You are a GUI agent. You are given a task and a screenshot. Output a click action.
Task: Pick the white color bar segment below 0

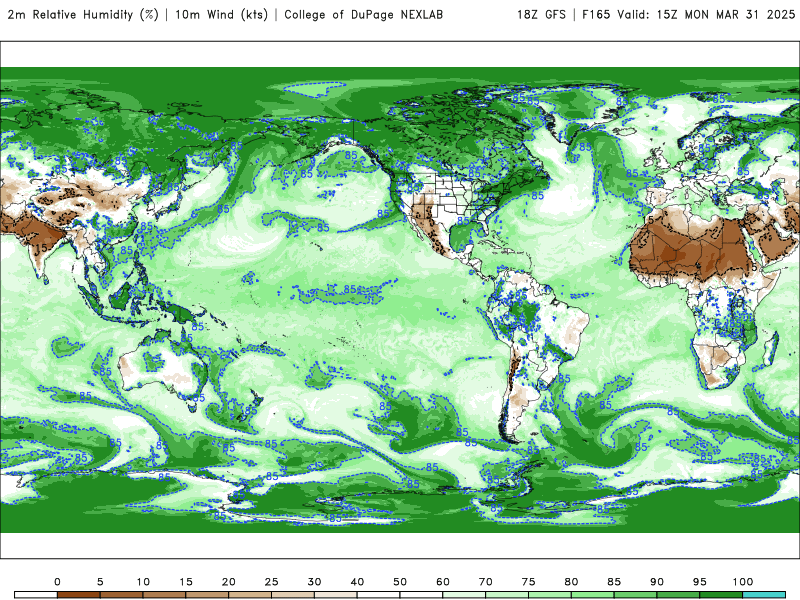pos(36,595)
